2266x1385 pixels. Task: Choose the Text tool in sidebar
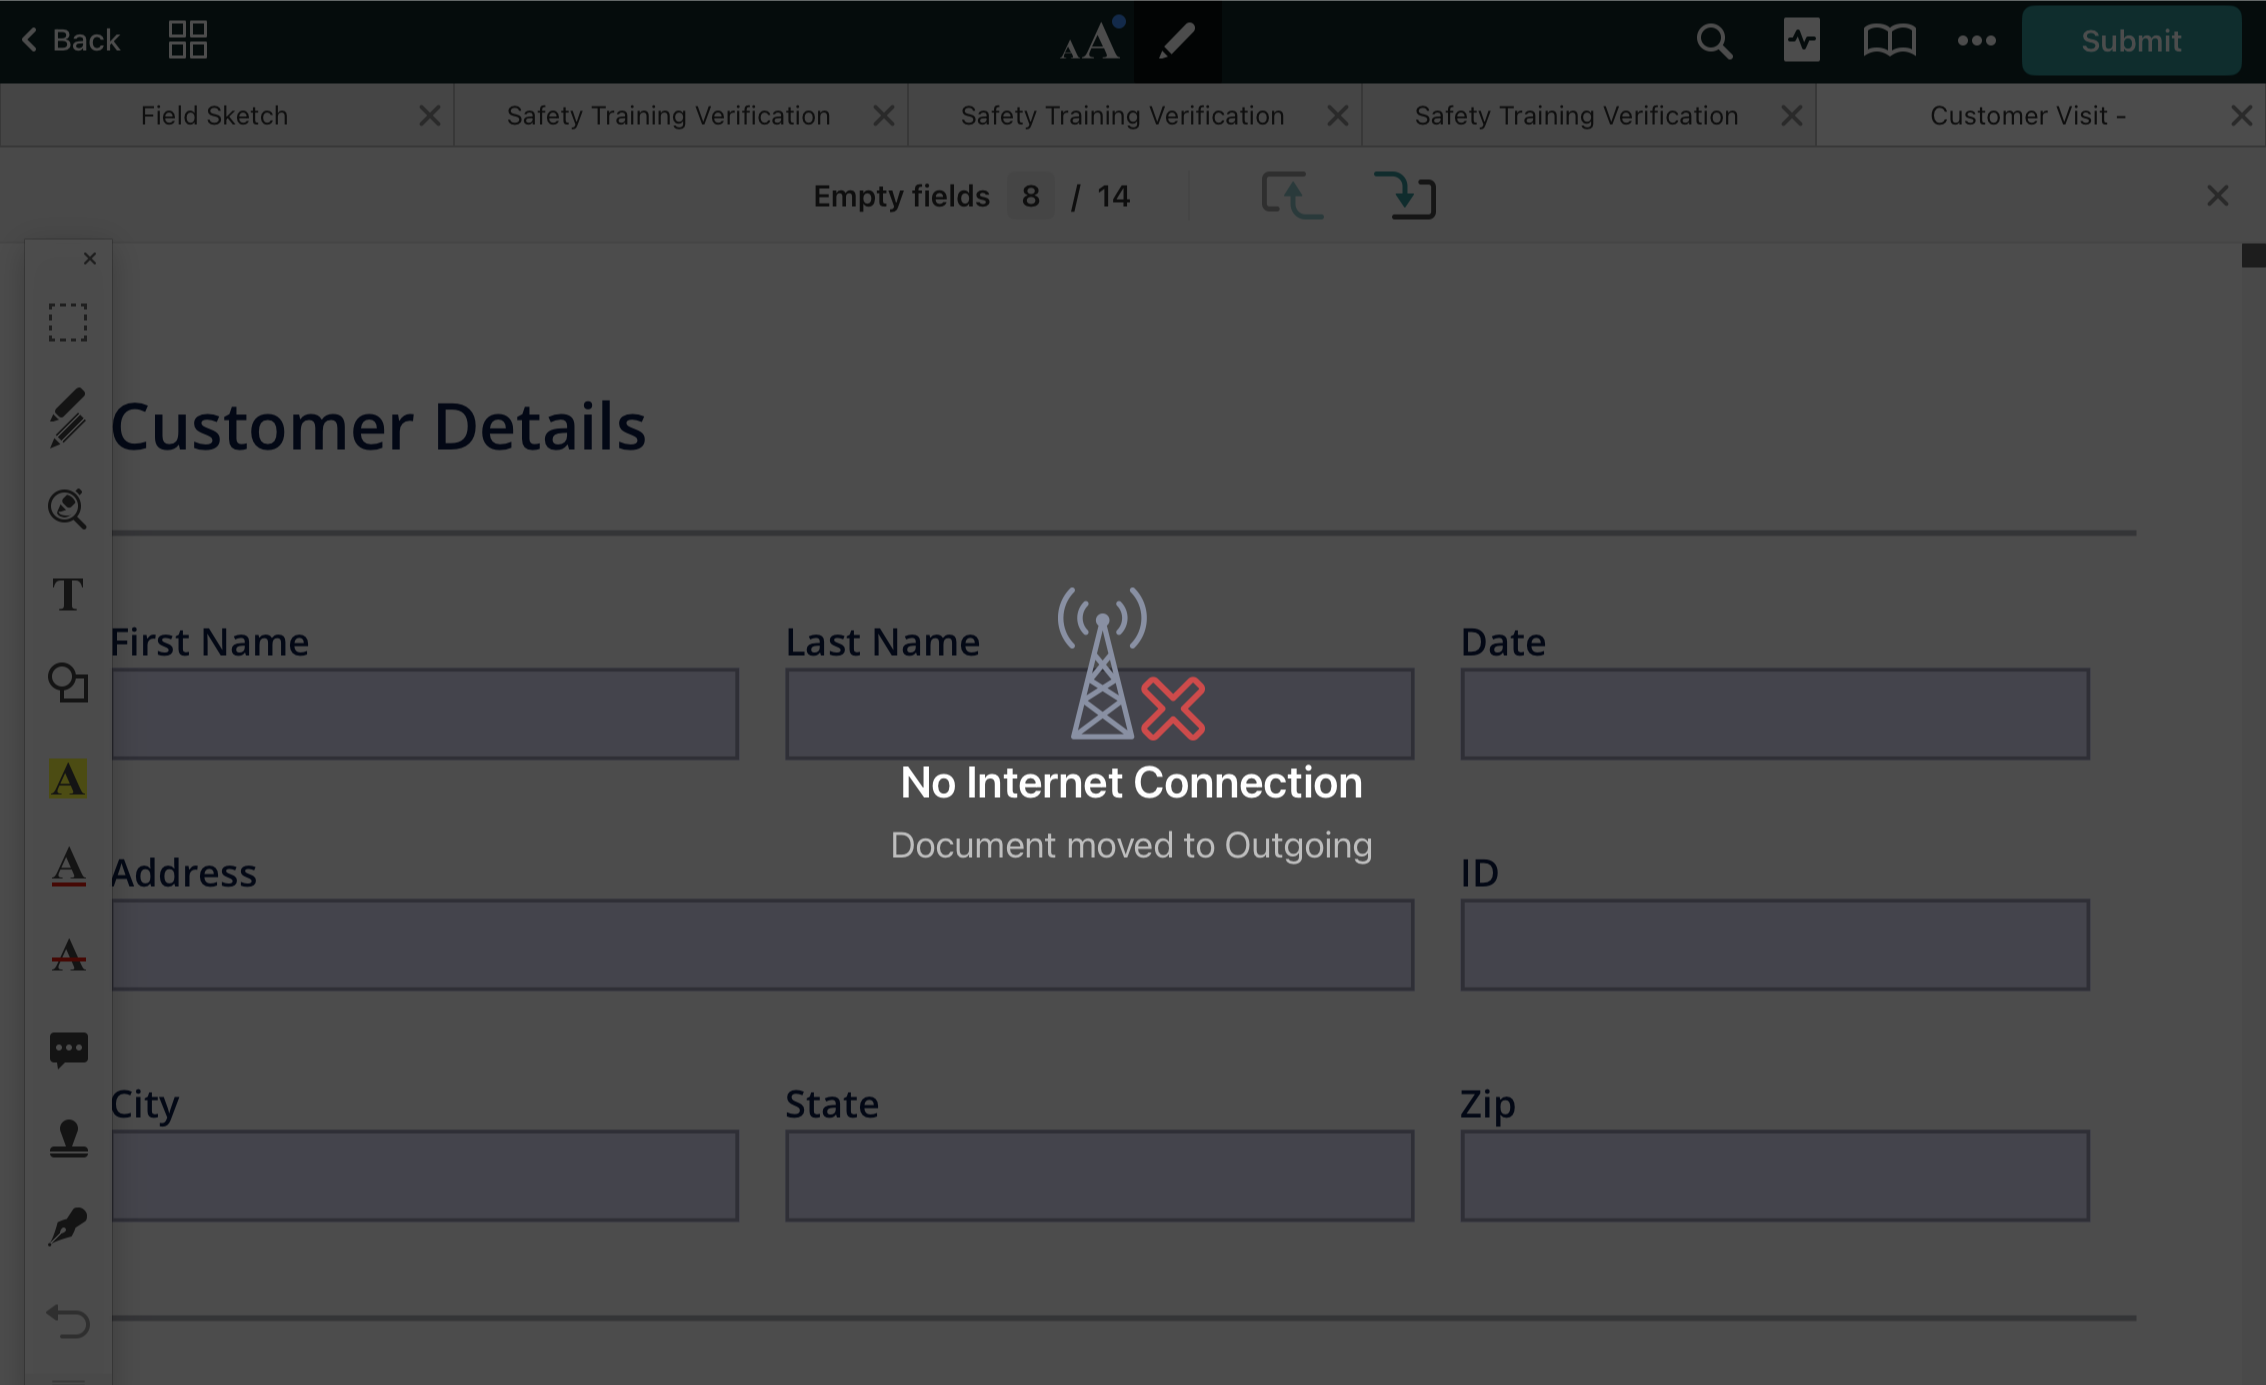[68, 595]
